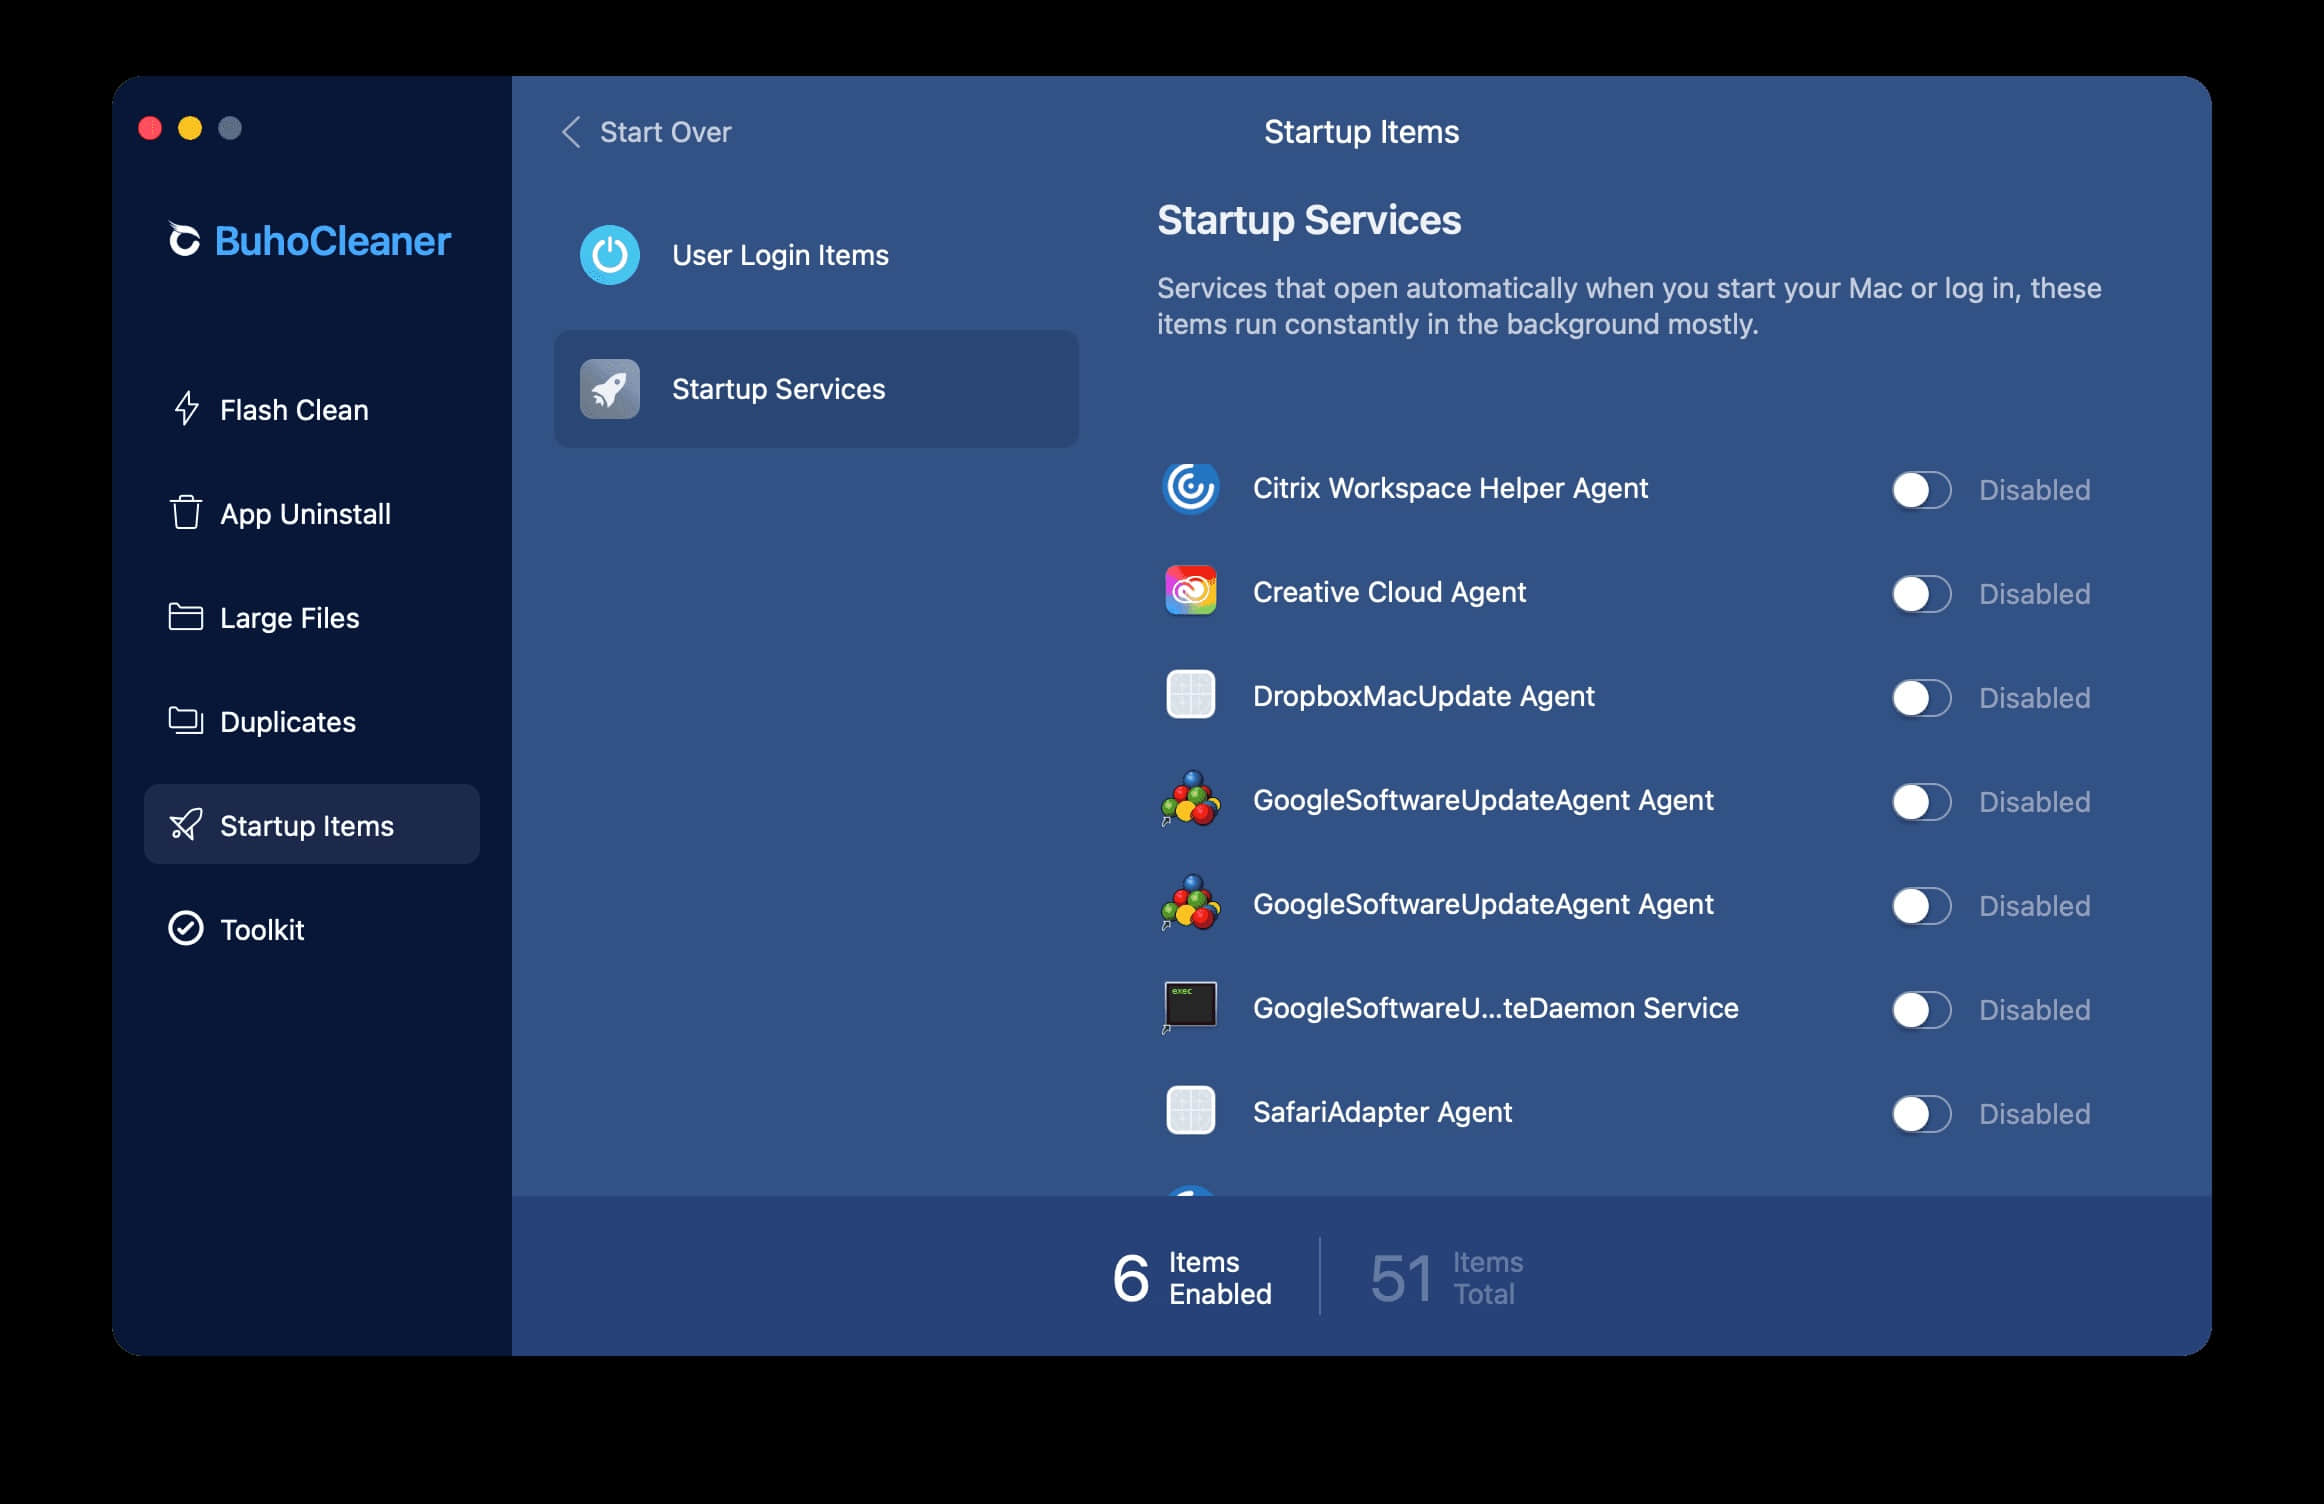Click the GoogleSoftwareUpdateDaemon terminal exec icon

coord(1190,1006)
